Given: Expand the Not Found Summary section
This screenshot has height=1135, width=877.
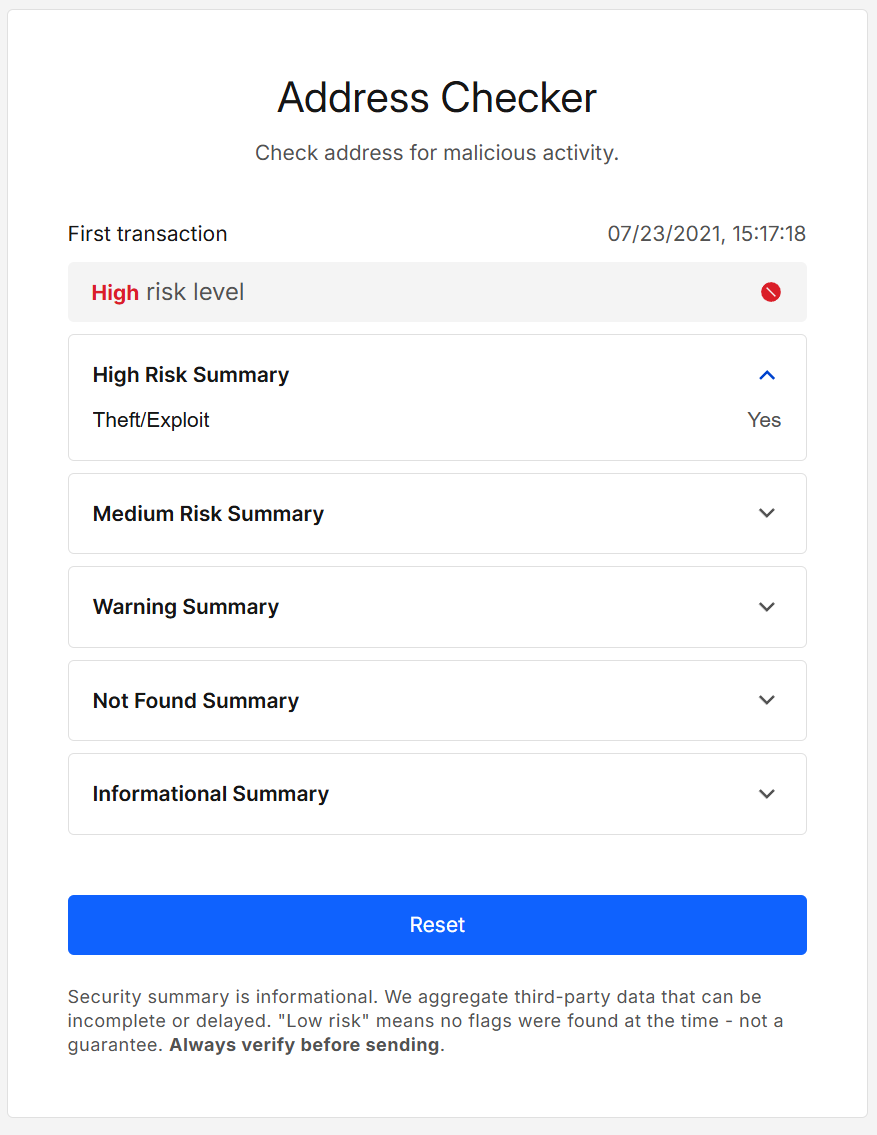Looking at the screenshot, I should [766, 700].
